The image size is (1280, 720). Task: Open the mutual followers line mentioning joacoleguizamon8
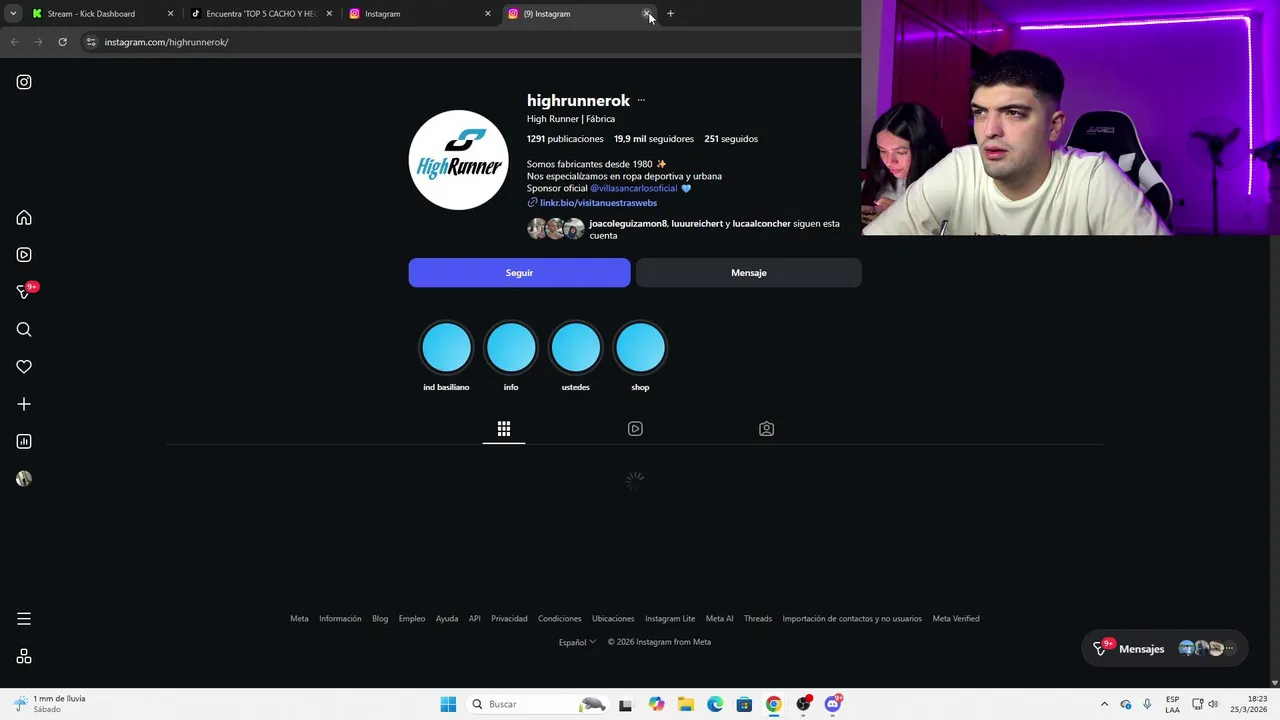point(714,229)
